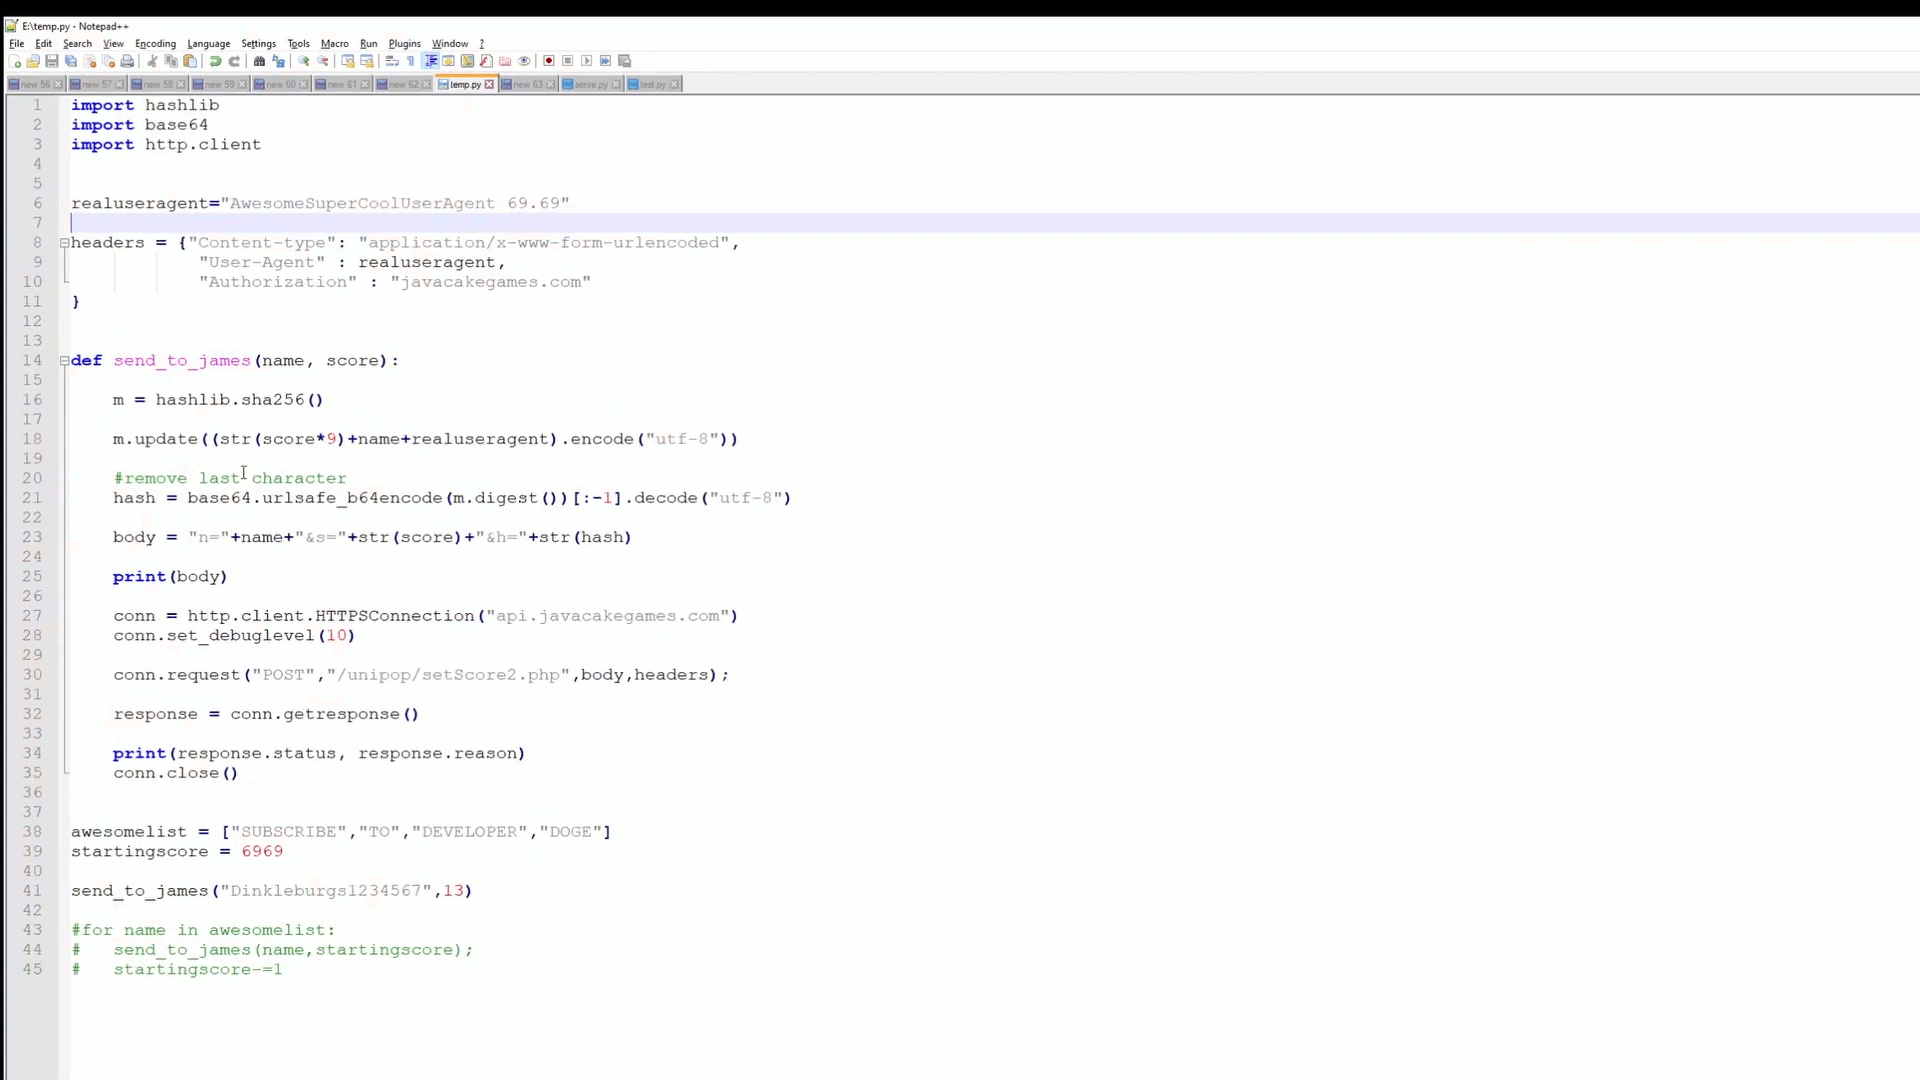Switch to the serve.py tab
This screenshot has width=1920, height=1080.
coord(590,85)
